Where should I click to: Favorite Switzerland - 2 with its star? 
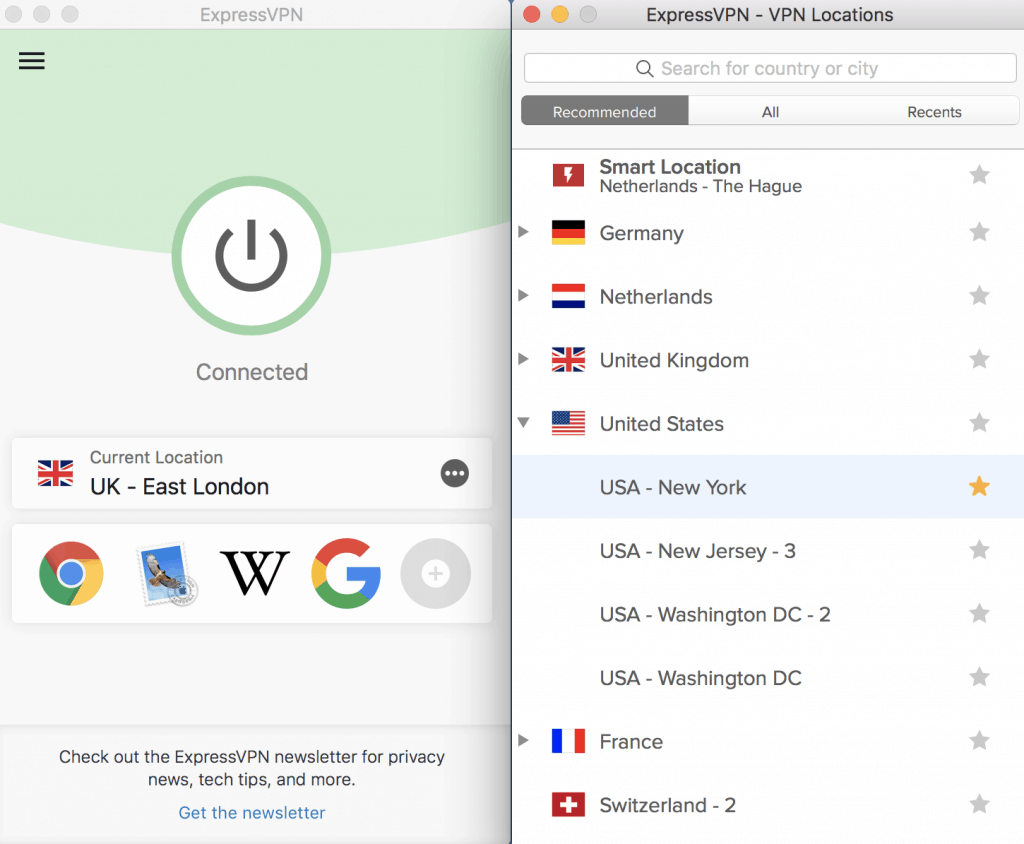[x=979, y=803]
